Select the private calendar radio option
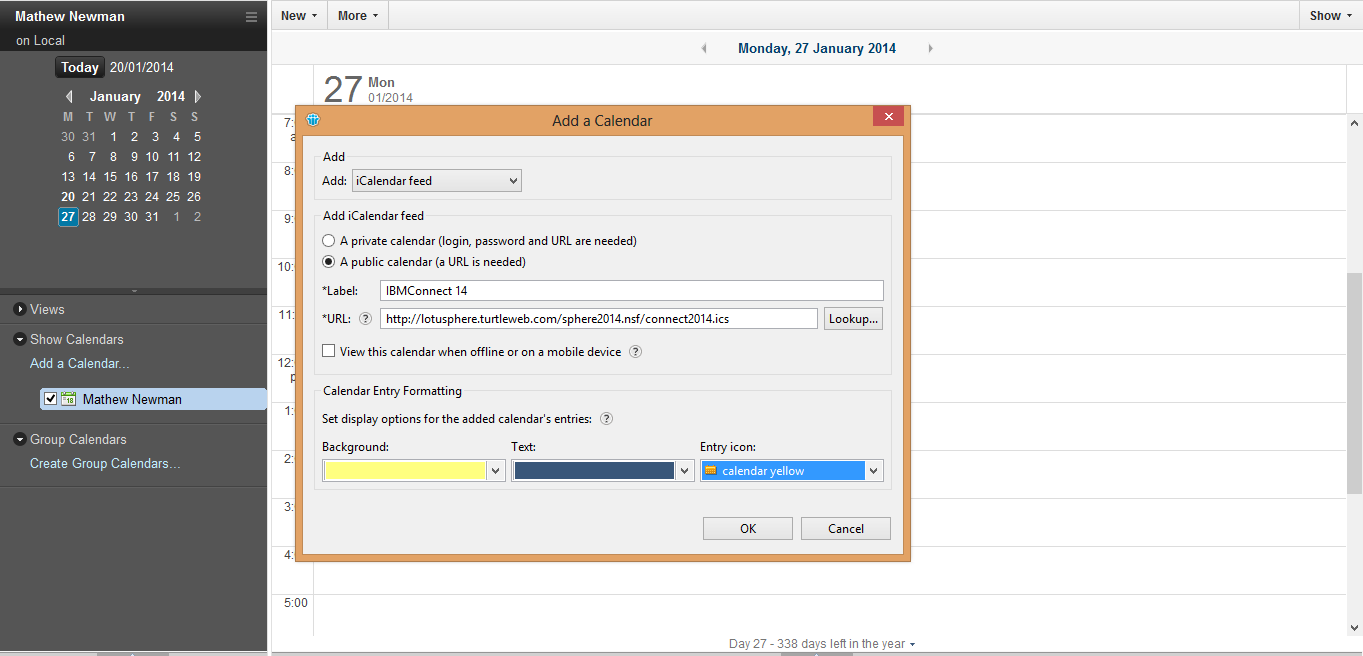This screenshot has height=656, width=1363. 329,241
